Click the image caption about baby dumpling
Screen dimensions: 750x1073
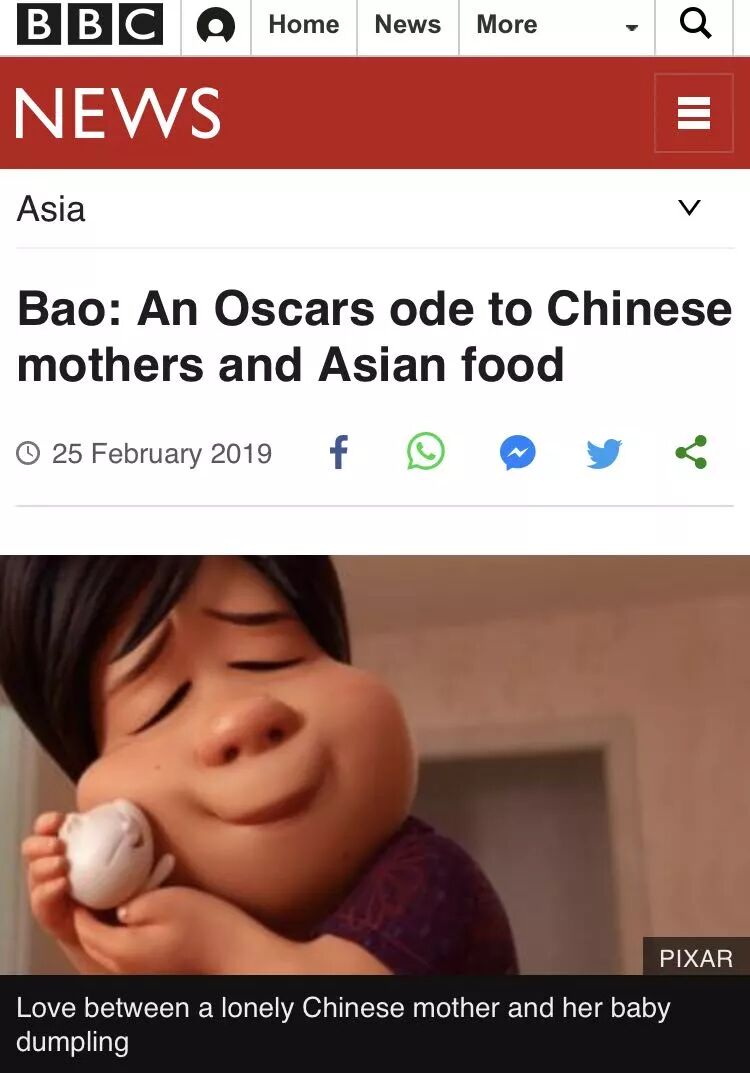click(x=343, y=1024)
